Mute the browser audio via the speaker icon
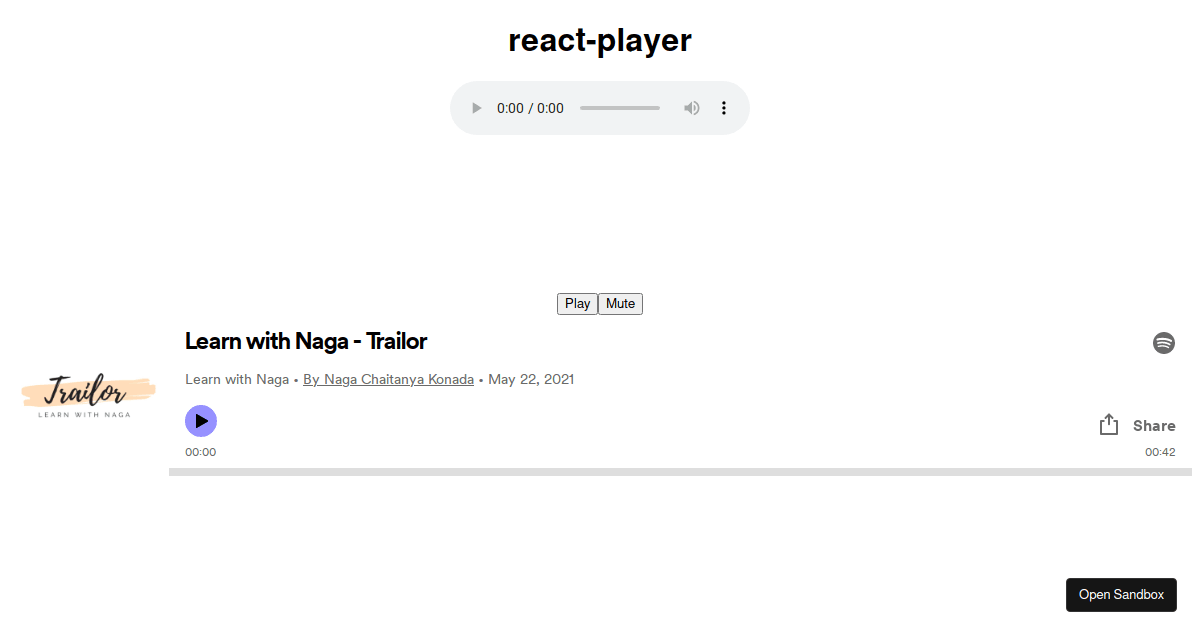Viewport: 1200px width, 630px height. point(691,107)
